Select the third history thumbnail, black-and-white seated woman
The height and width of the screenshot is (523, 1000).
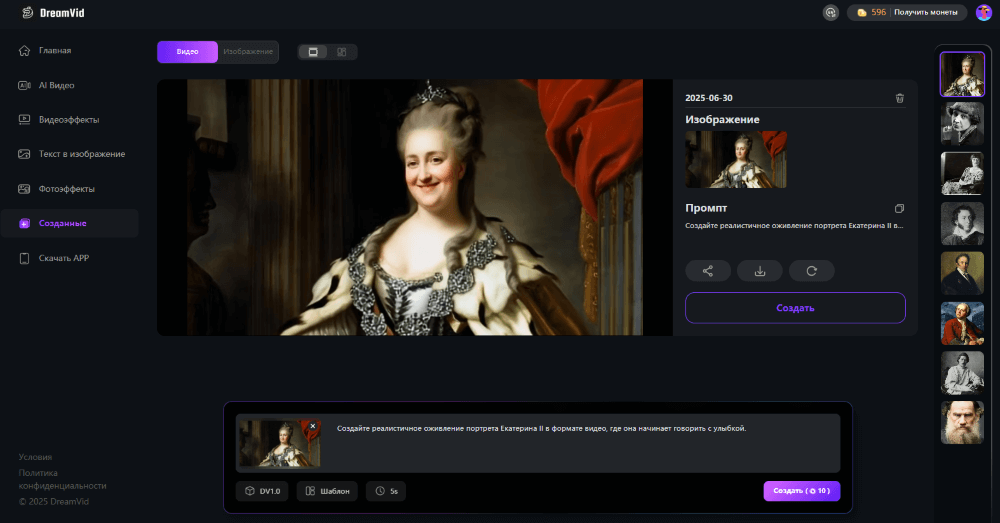point(962,173)
